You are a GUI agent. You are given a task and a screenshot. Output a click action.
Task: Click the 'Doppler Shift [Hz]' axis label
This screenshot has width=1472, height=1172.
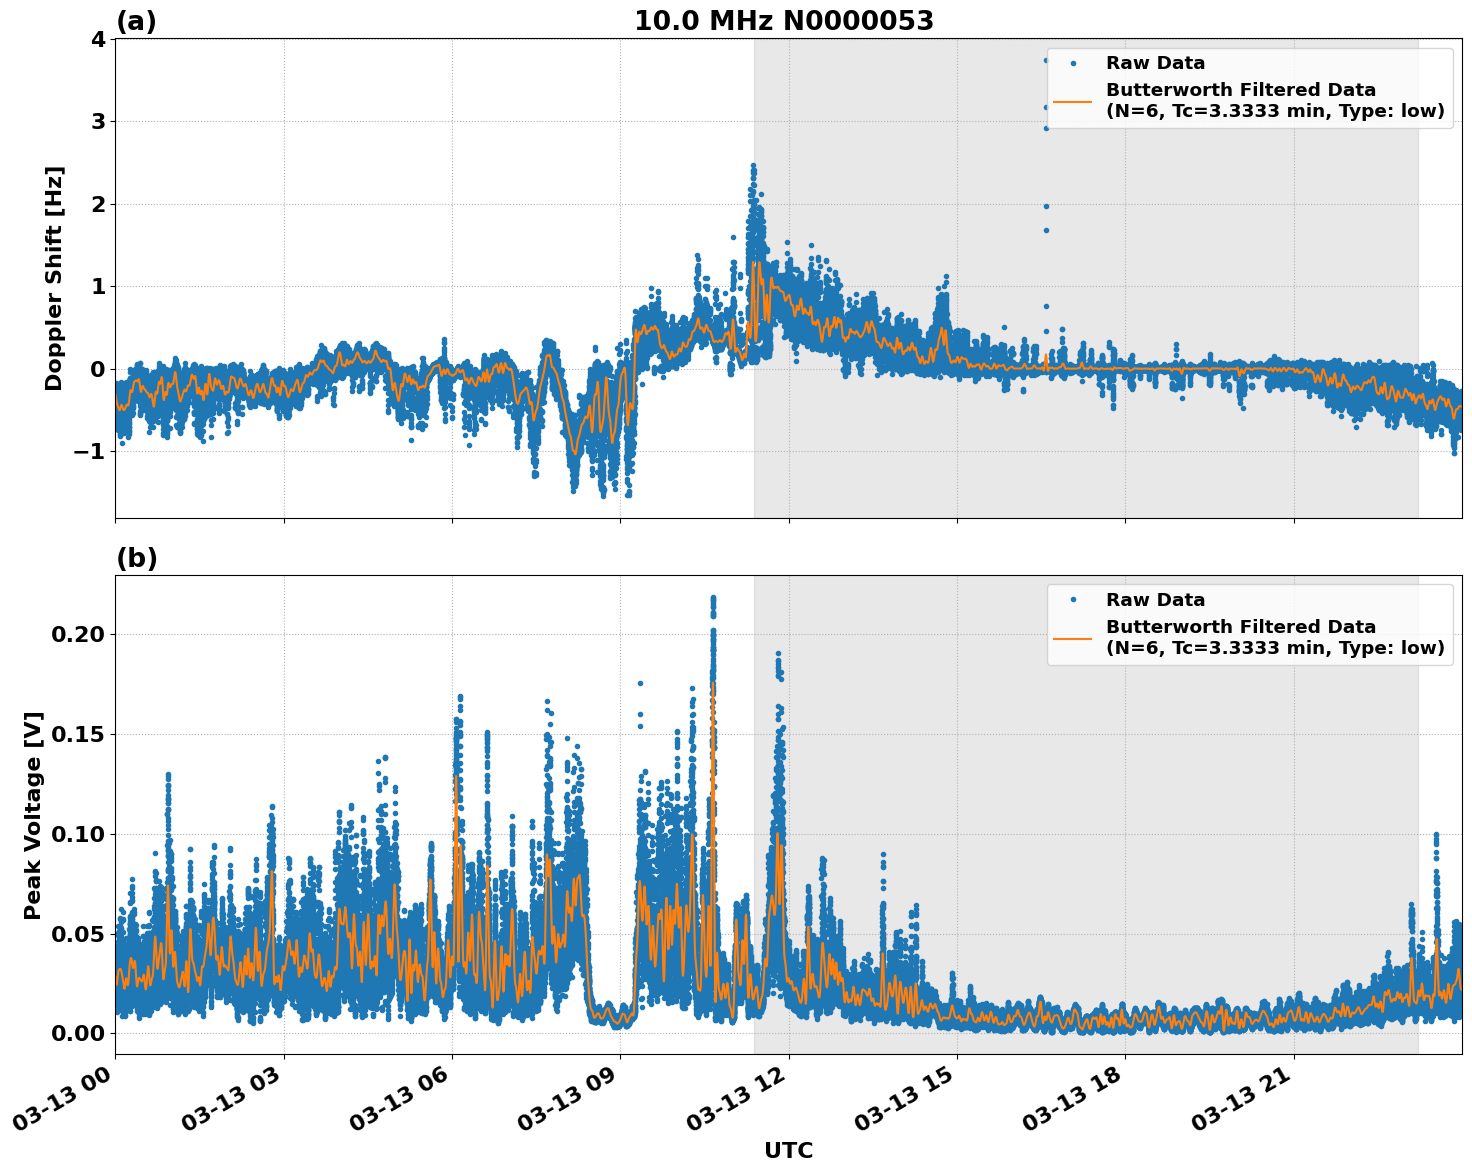pos(54,278)
